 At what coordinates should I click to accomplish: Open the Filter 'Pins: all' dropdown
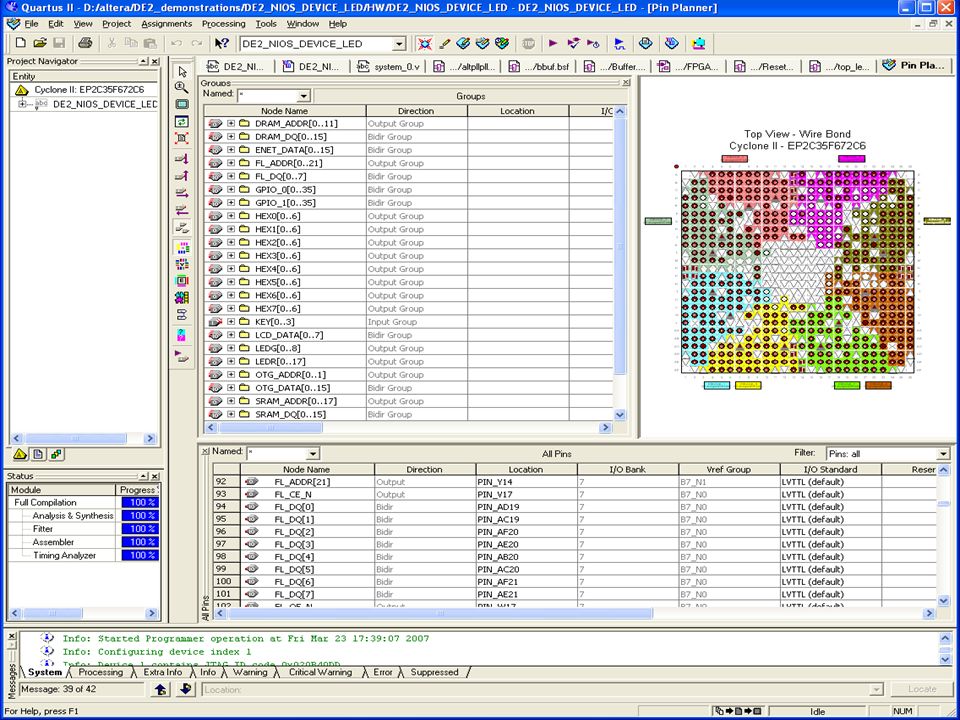click(943, 454)
